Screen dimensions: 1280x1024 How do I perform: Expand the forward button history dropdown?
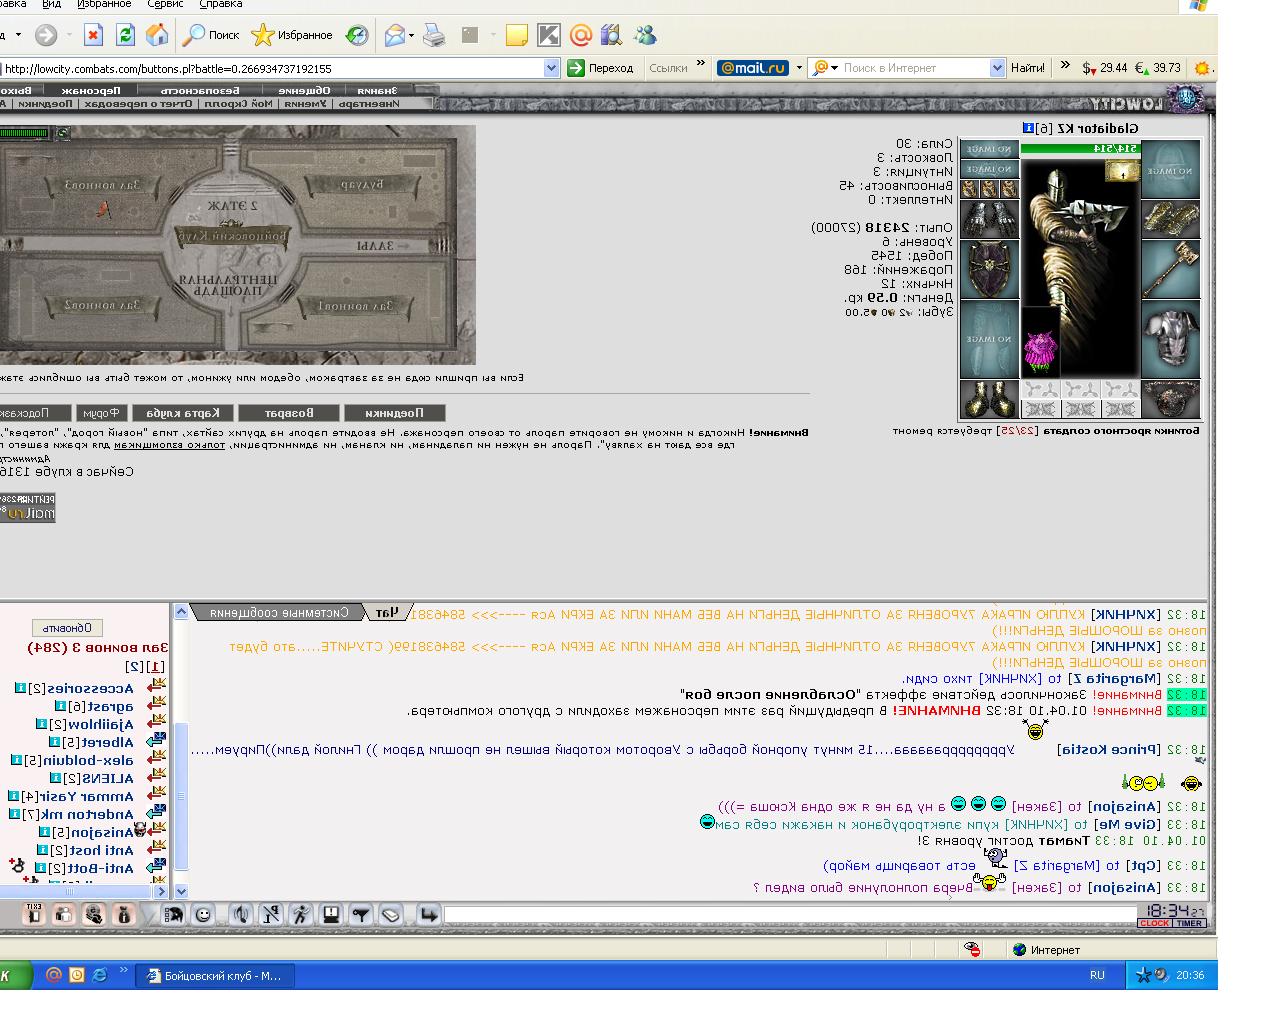(x=69, y=36)
